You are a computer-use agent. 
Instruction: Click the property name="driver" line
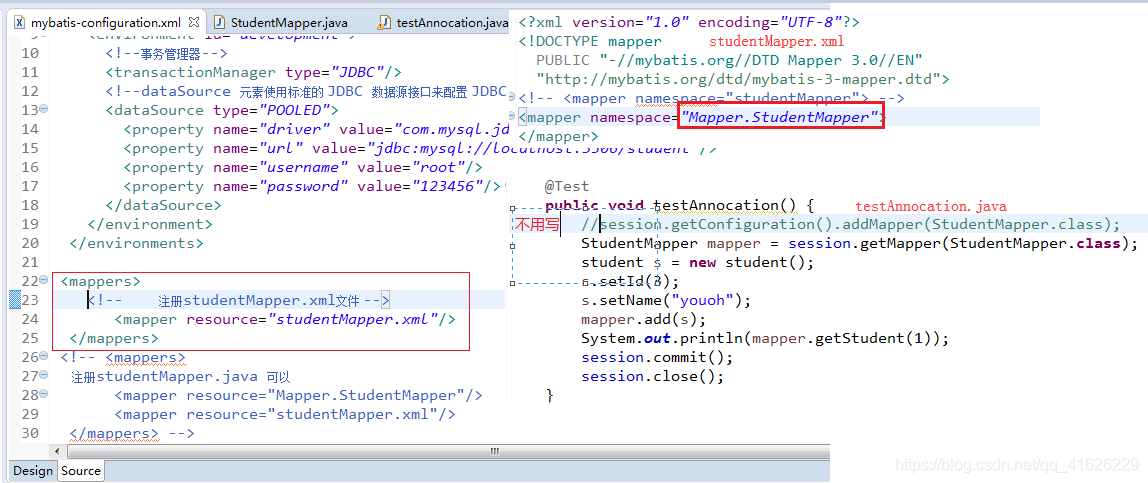point(315,129)
